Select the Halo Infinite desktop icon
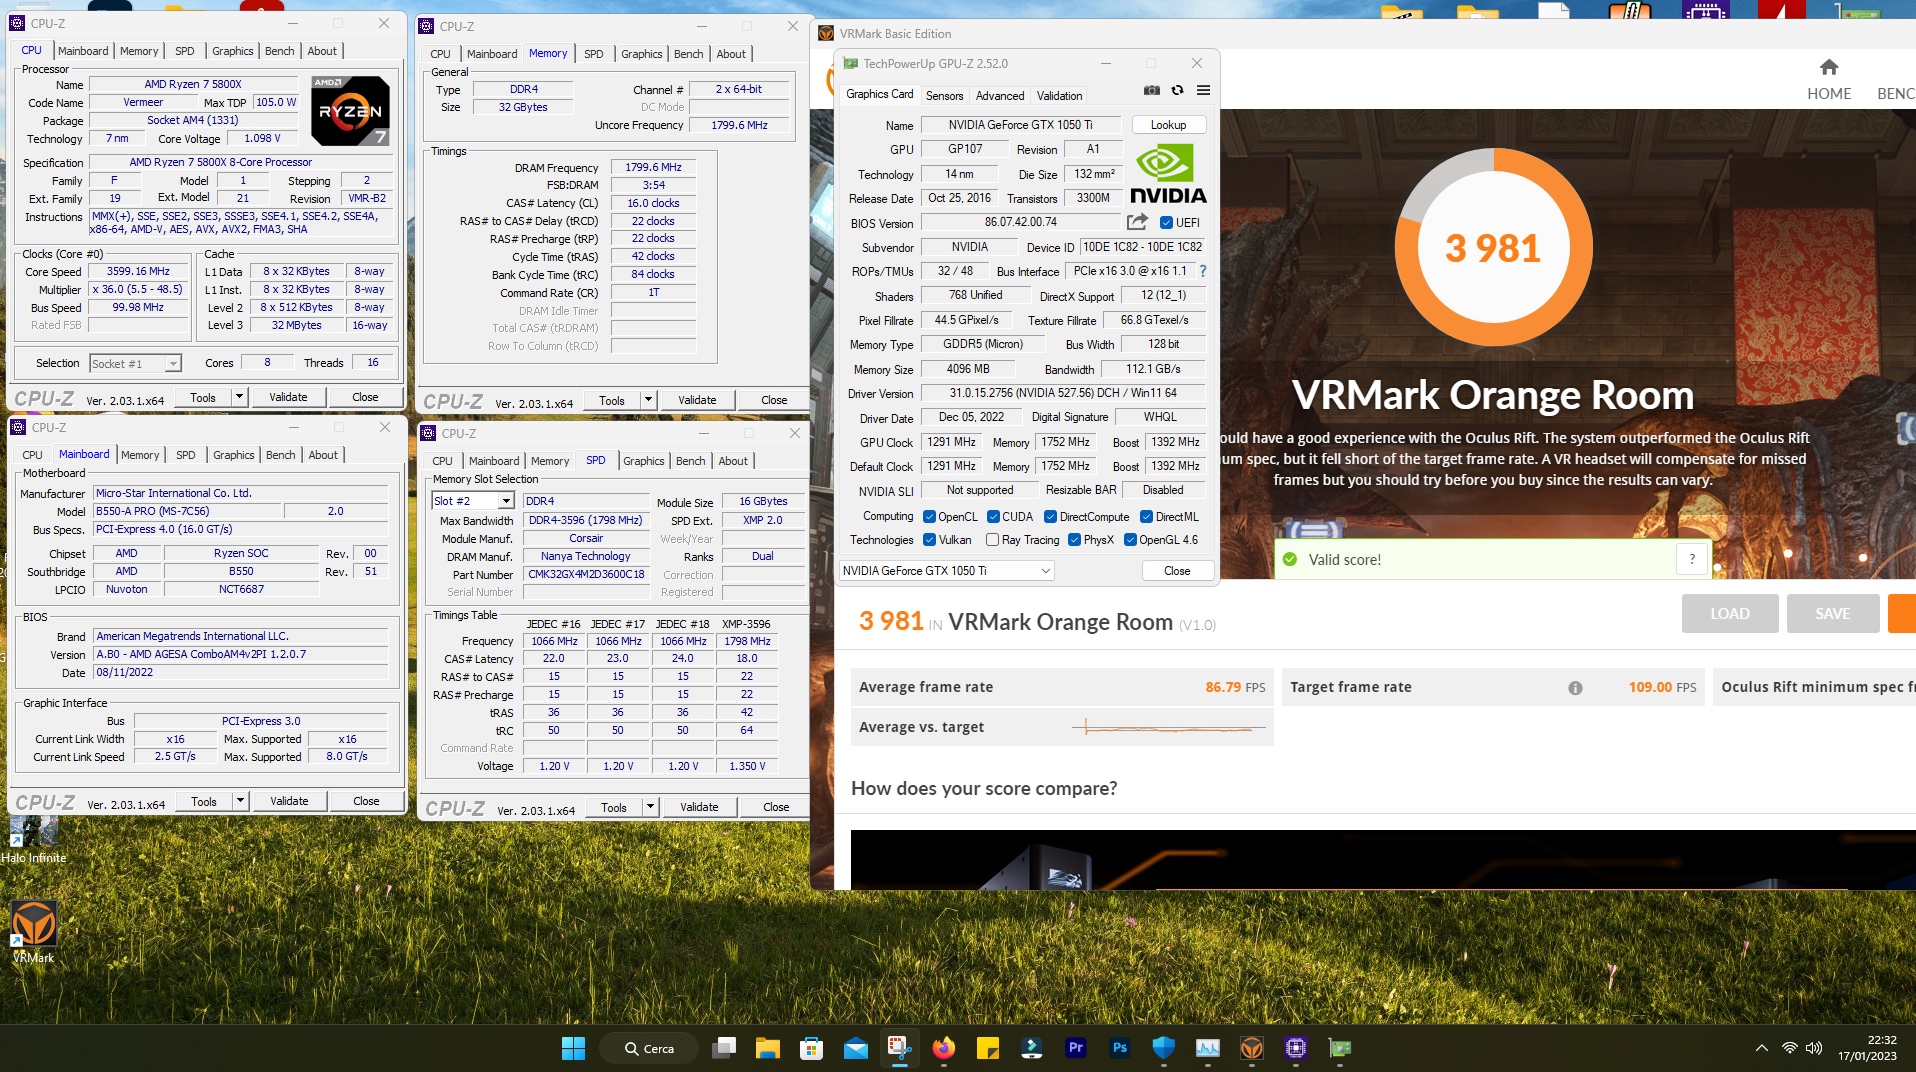Screen dimensions: 1916x1072 tap(33, 840)
